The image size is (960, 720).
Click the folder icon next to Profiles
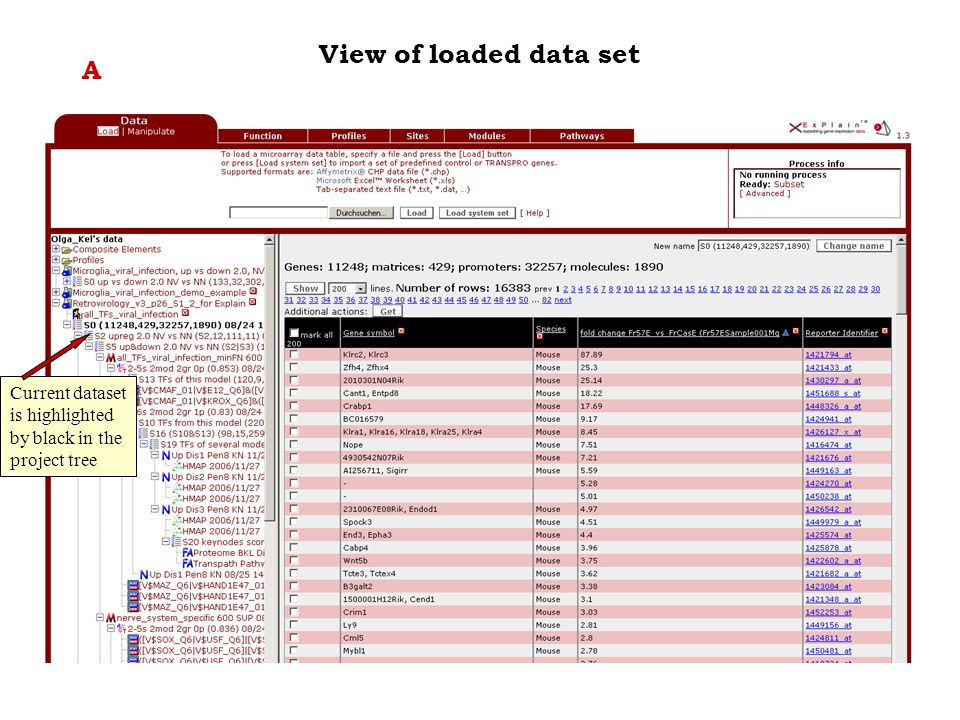pyautogui.click(x=67, y=260)
